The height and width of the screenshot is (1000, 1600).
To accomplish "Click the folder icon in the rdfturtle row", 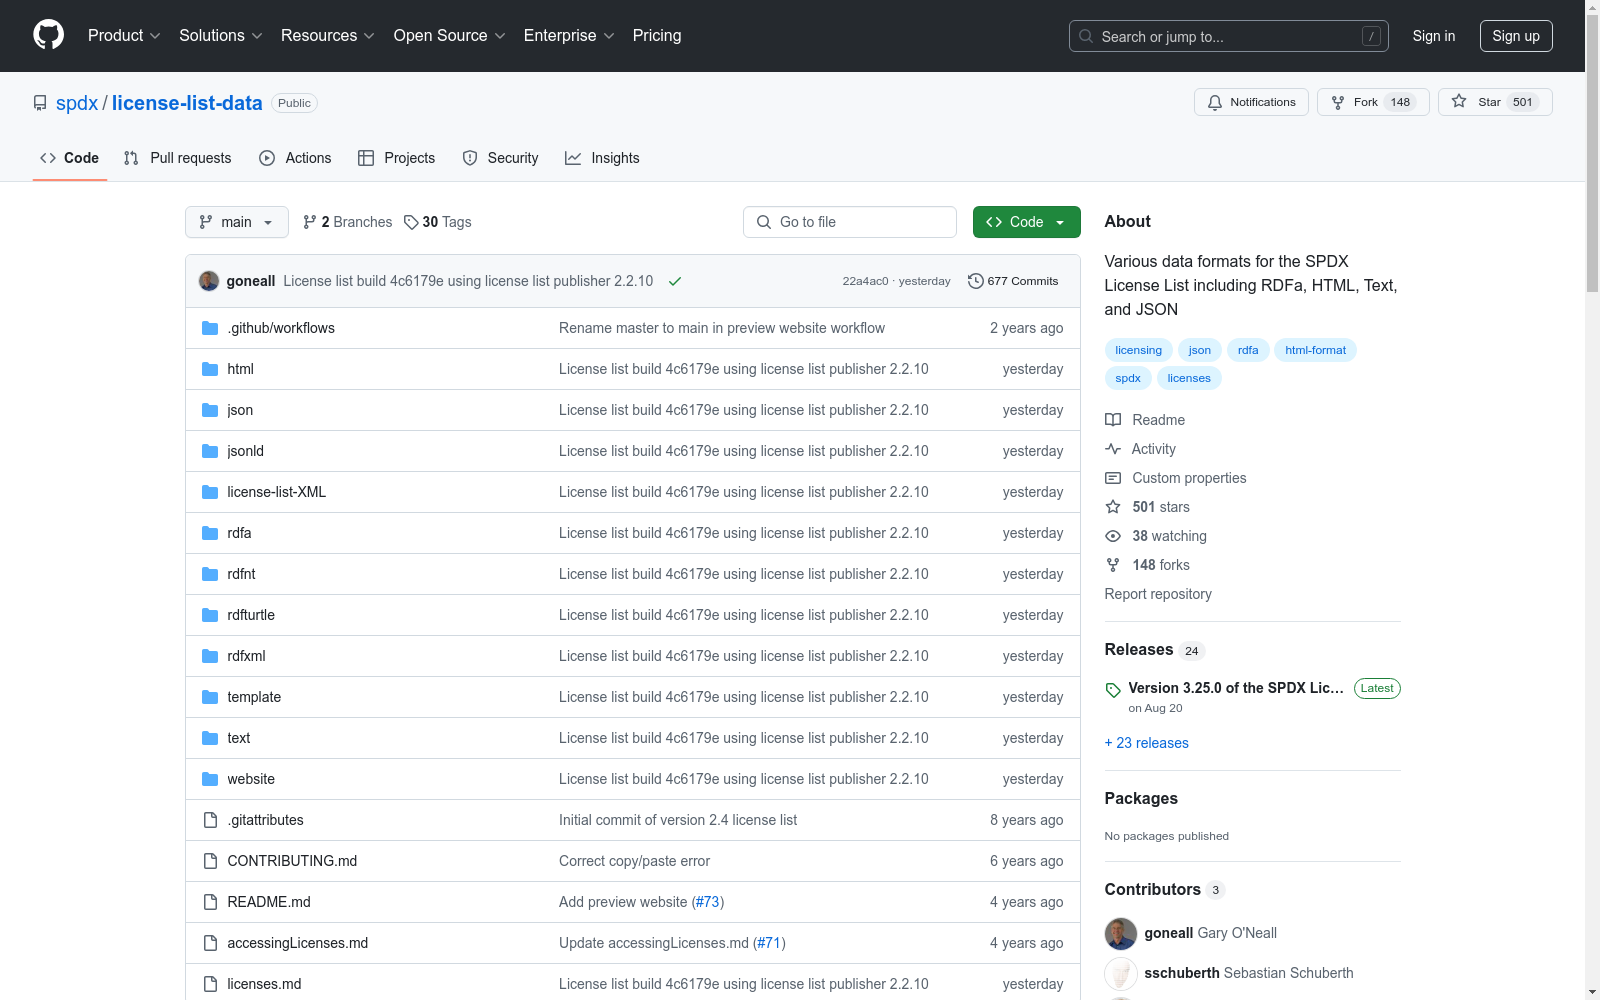I will coord(210,615).
